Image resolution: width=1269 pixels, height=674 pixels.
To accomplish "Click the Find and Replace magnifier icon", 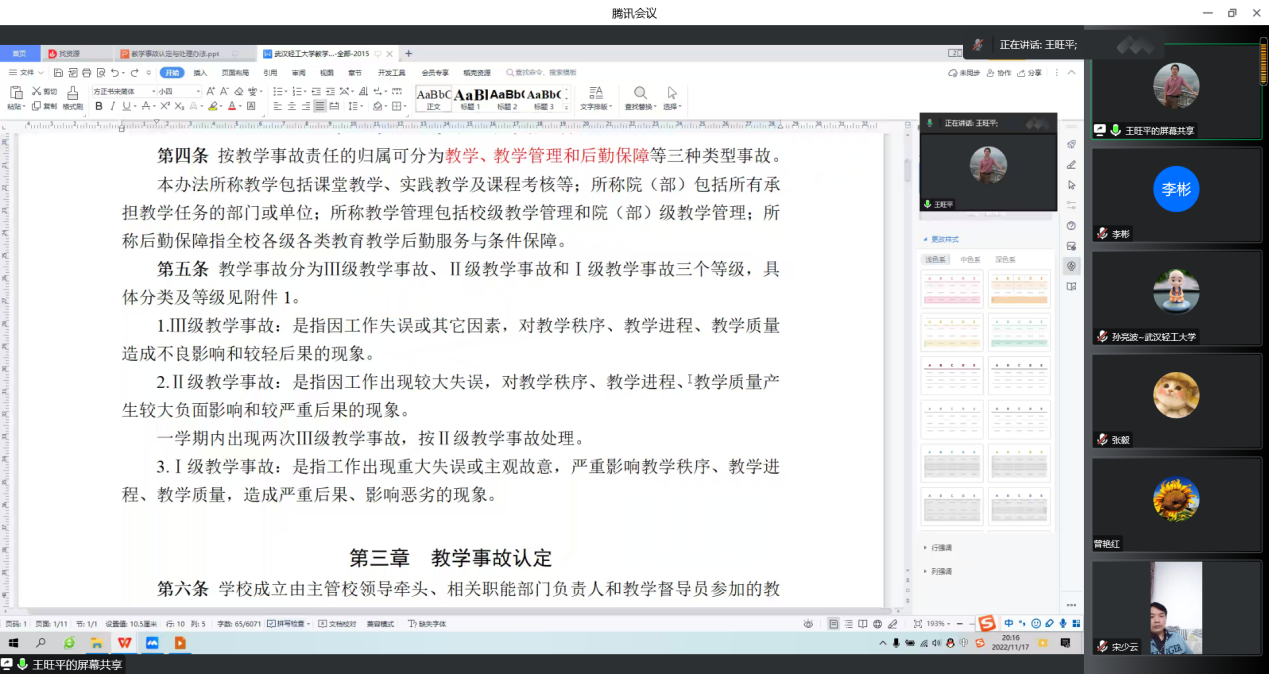I will 640,93.
